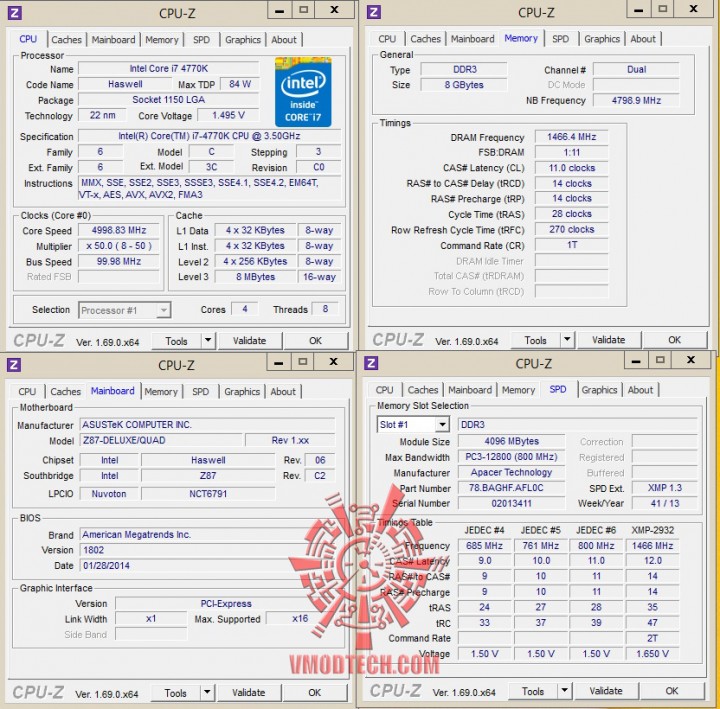Viewport: 720px width, 709px height.
Task: Click the Row Refresh 270 clocks value
Action: (572, 229)
